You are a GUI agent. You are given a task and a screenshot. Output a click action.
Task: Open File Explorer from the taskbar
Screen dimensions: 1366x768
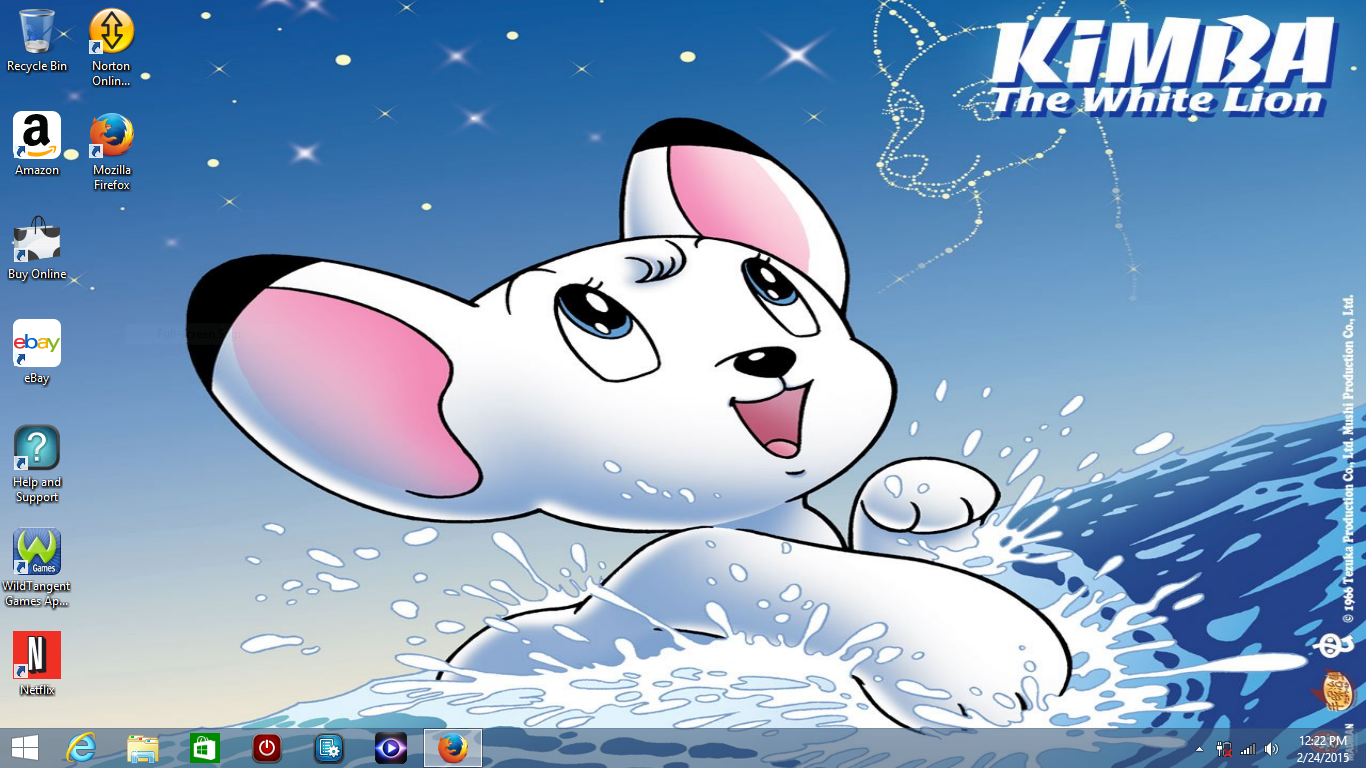click(x=143, y=748)
